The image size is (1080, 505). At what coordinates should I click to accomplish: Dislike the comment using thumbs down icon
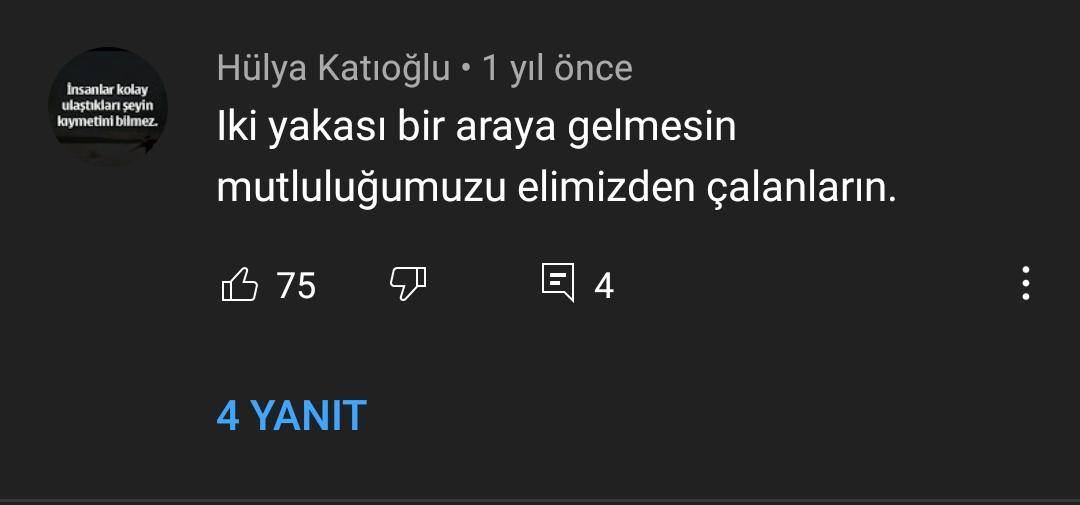click(408, 283)
